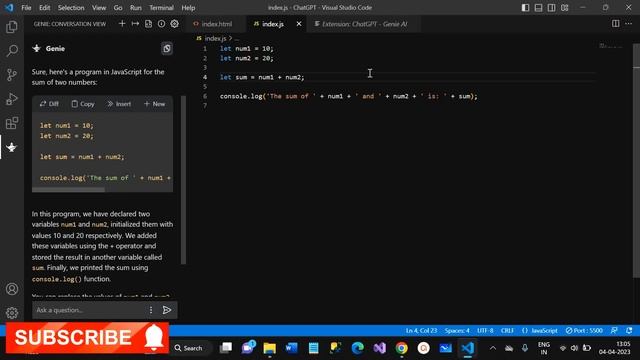The height and width of the screenshot is (360, 640).
Task: Open Run and Debug view
Action: (12, 99)
